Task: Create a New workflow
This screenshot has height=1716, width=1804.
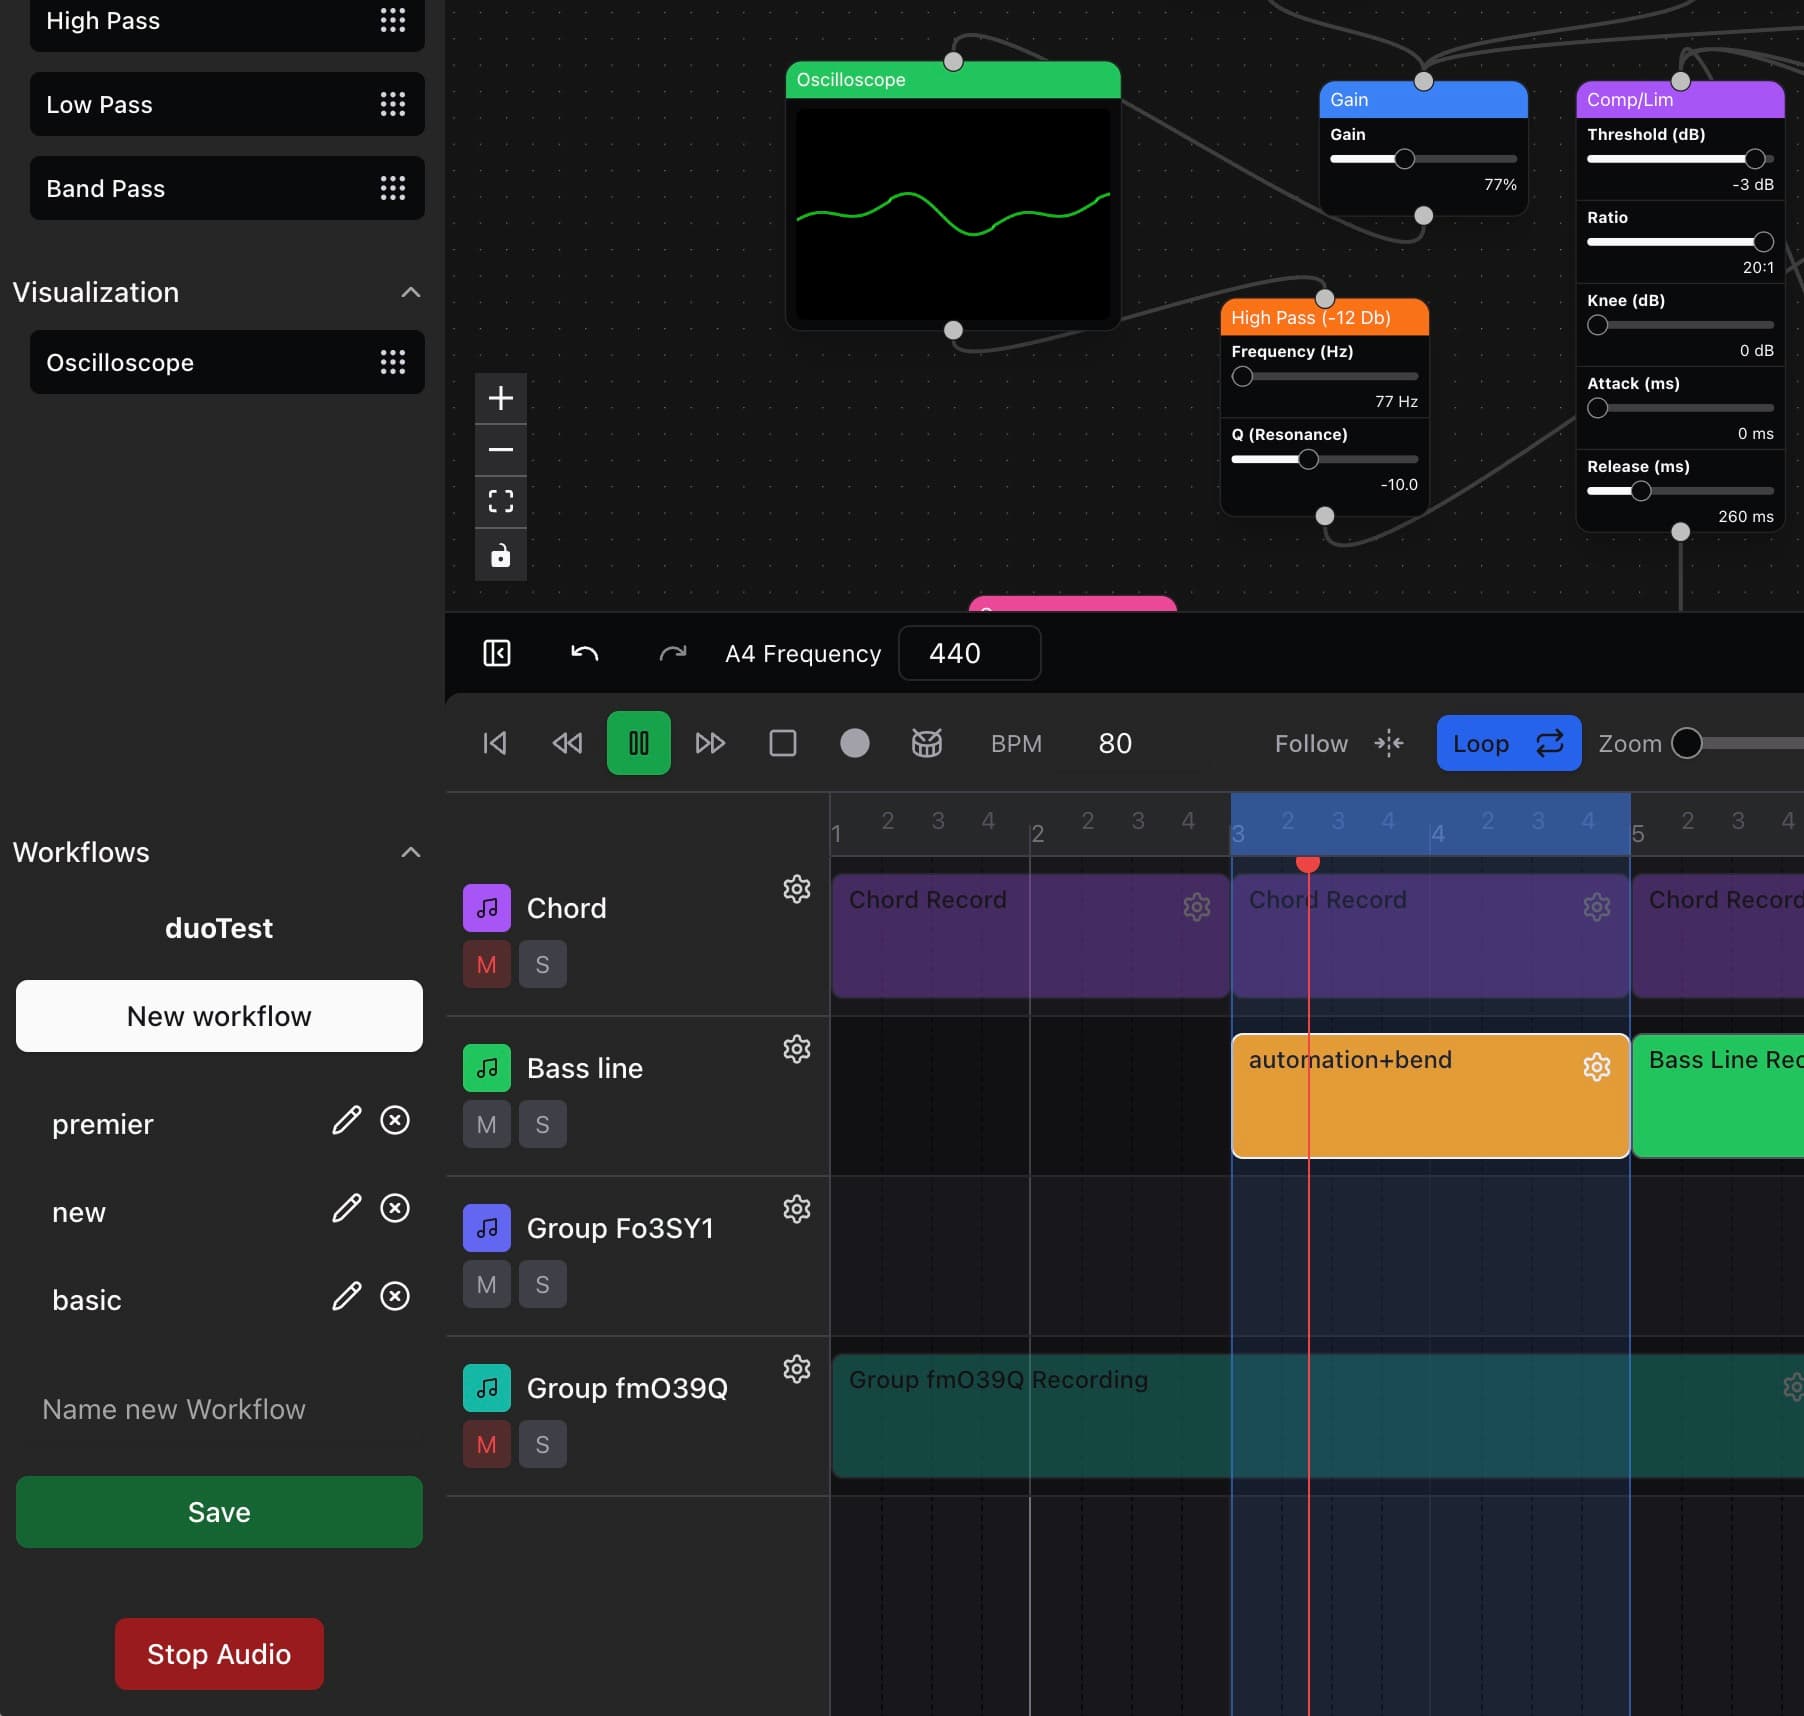Action: (218, 1016)
